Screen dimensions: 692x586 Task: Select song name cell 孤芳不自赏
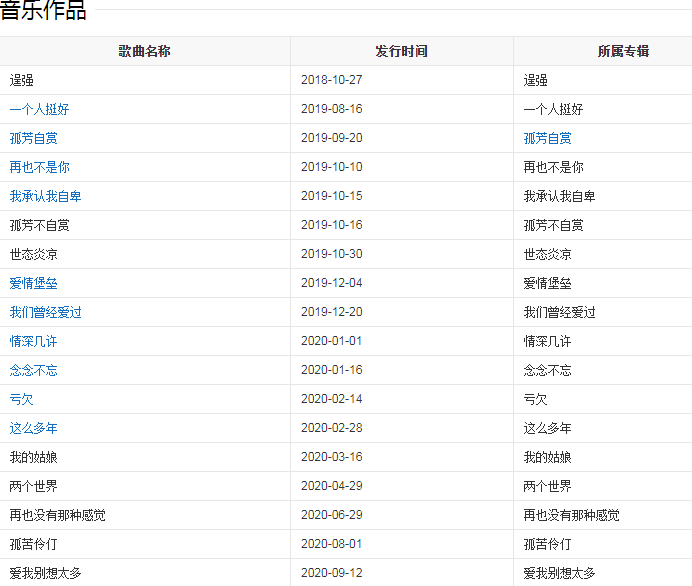39,225
